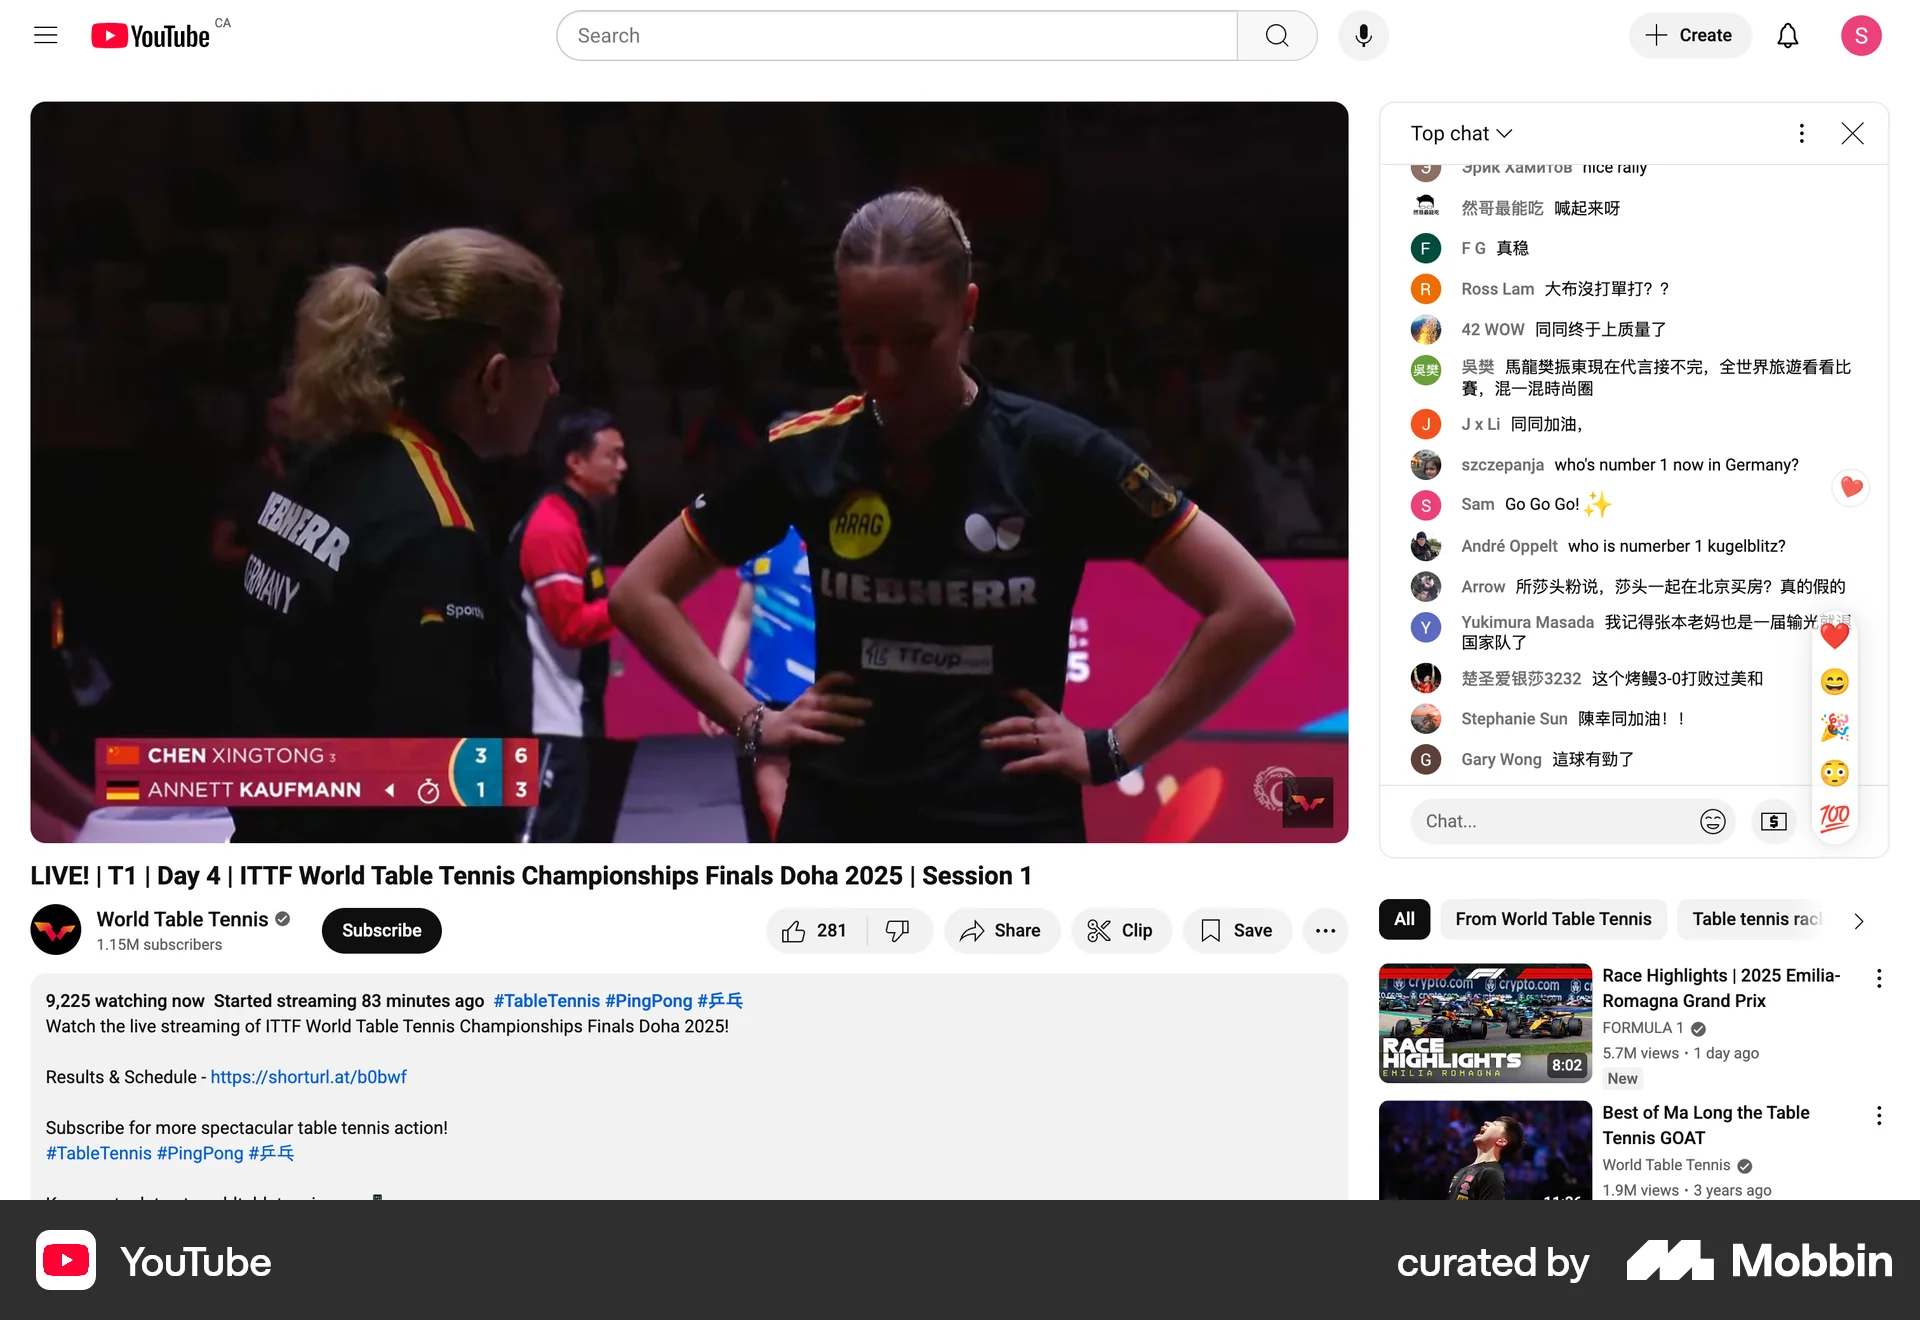
Task: Open the Create menu
Action: (1689, 35)
